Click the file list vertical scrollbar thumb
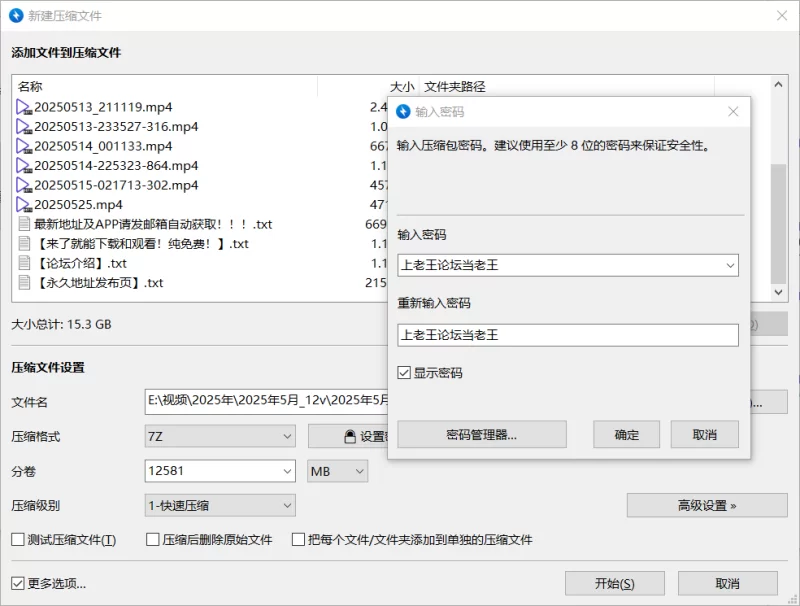Image resolution: width=800 pixels, height=606 pixels. tap(778, 223)
